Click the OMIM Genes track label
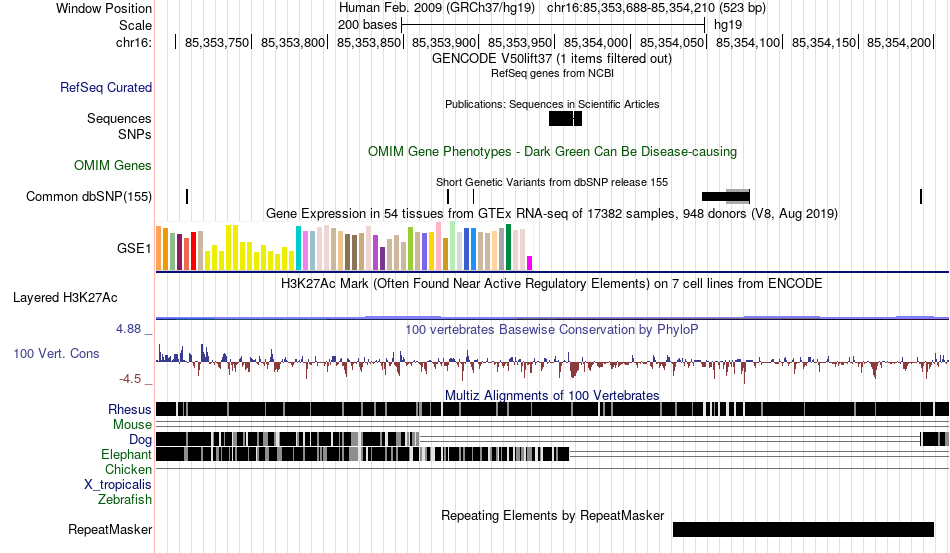 coord(113,165)
